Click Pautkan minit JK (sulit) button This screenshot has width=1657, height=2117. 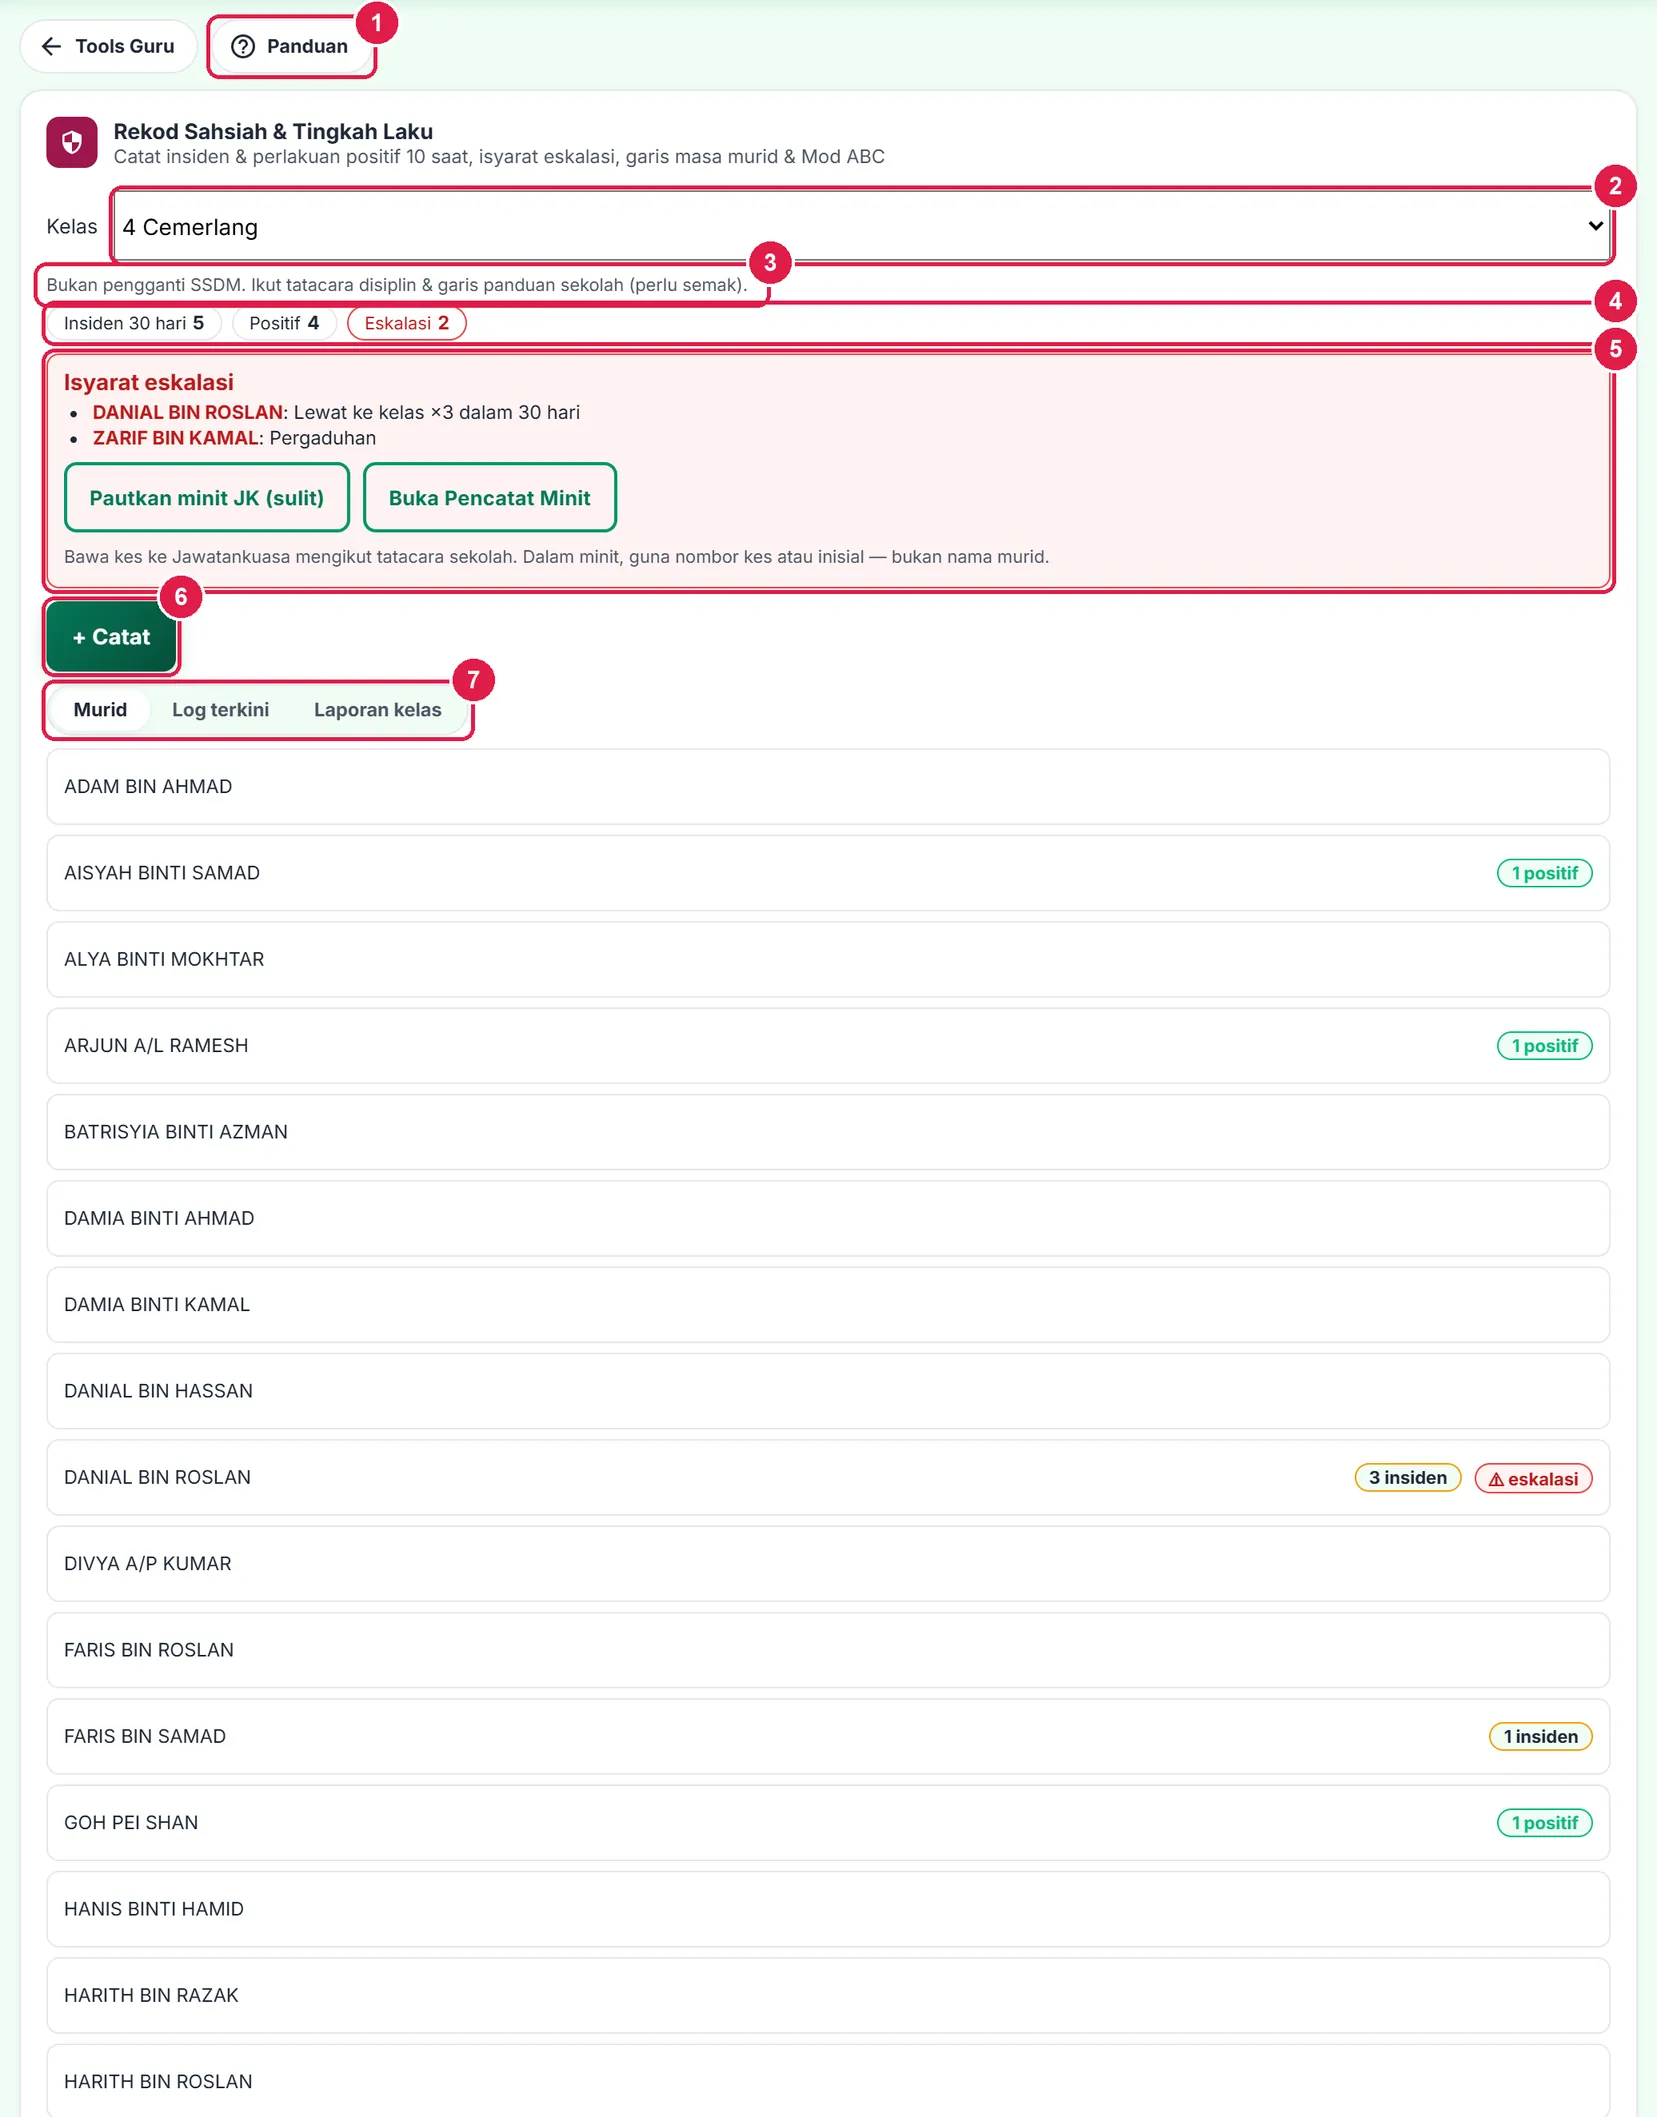(207, 498)
